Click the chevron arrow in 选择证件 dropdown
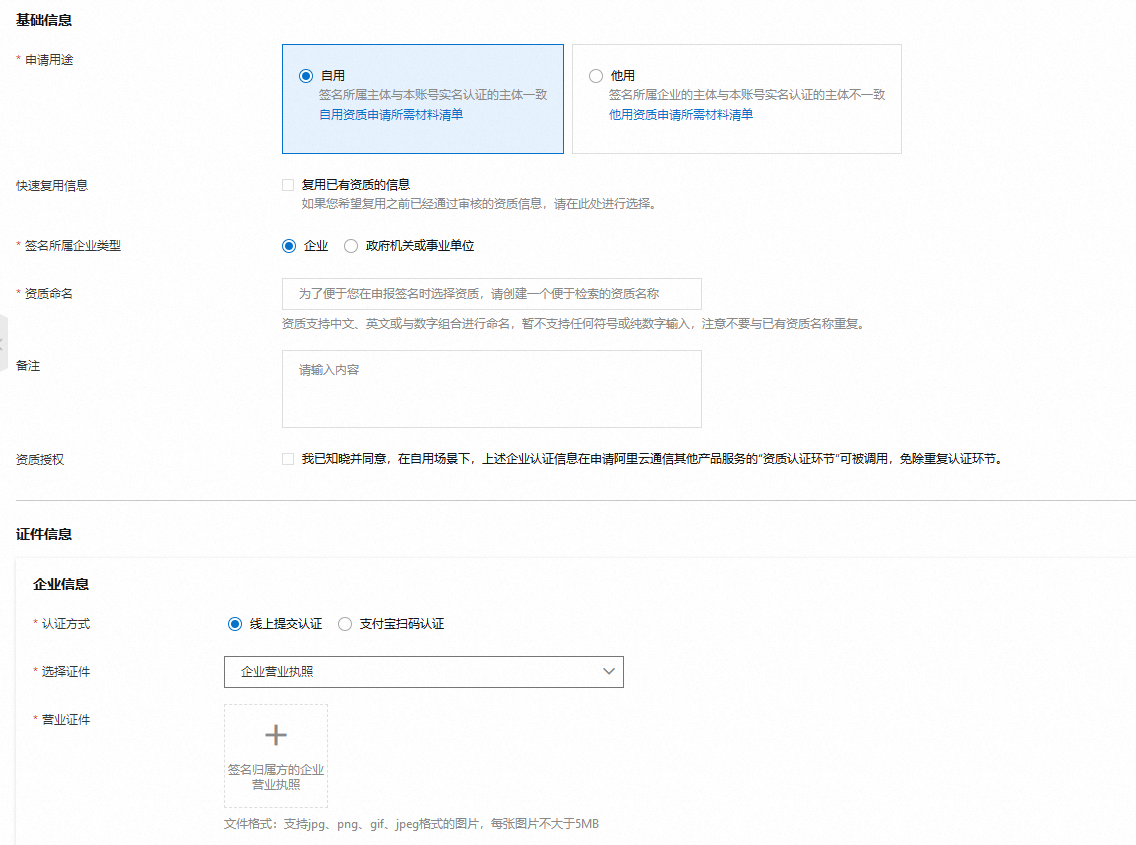 (608, 672)
